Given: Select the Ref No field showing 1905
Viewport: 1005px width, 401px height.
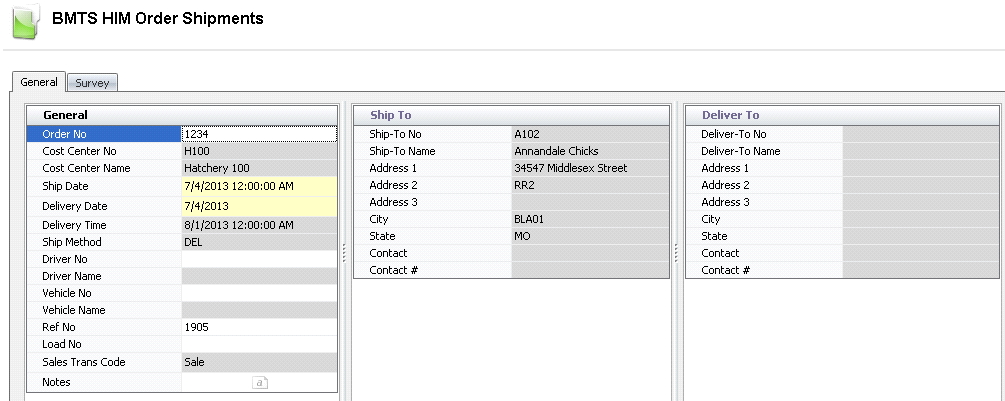Looking at the screenshot, I should pos(259,327).
